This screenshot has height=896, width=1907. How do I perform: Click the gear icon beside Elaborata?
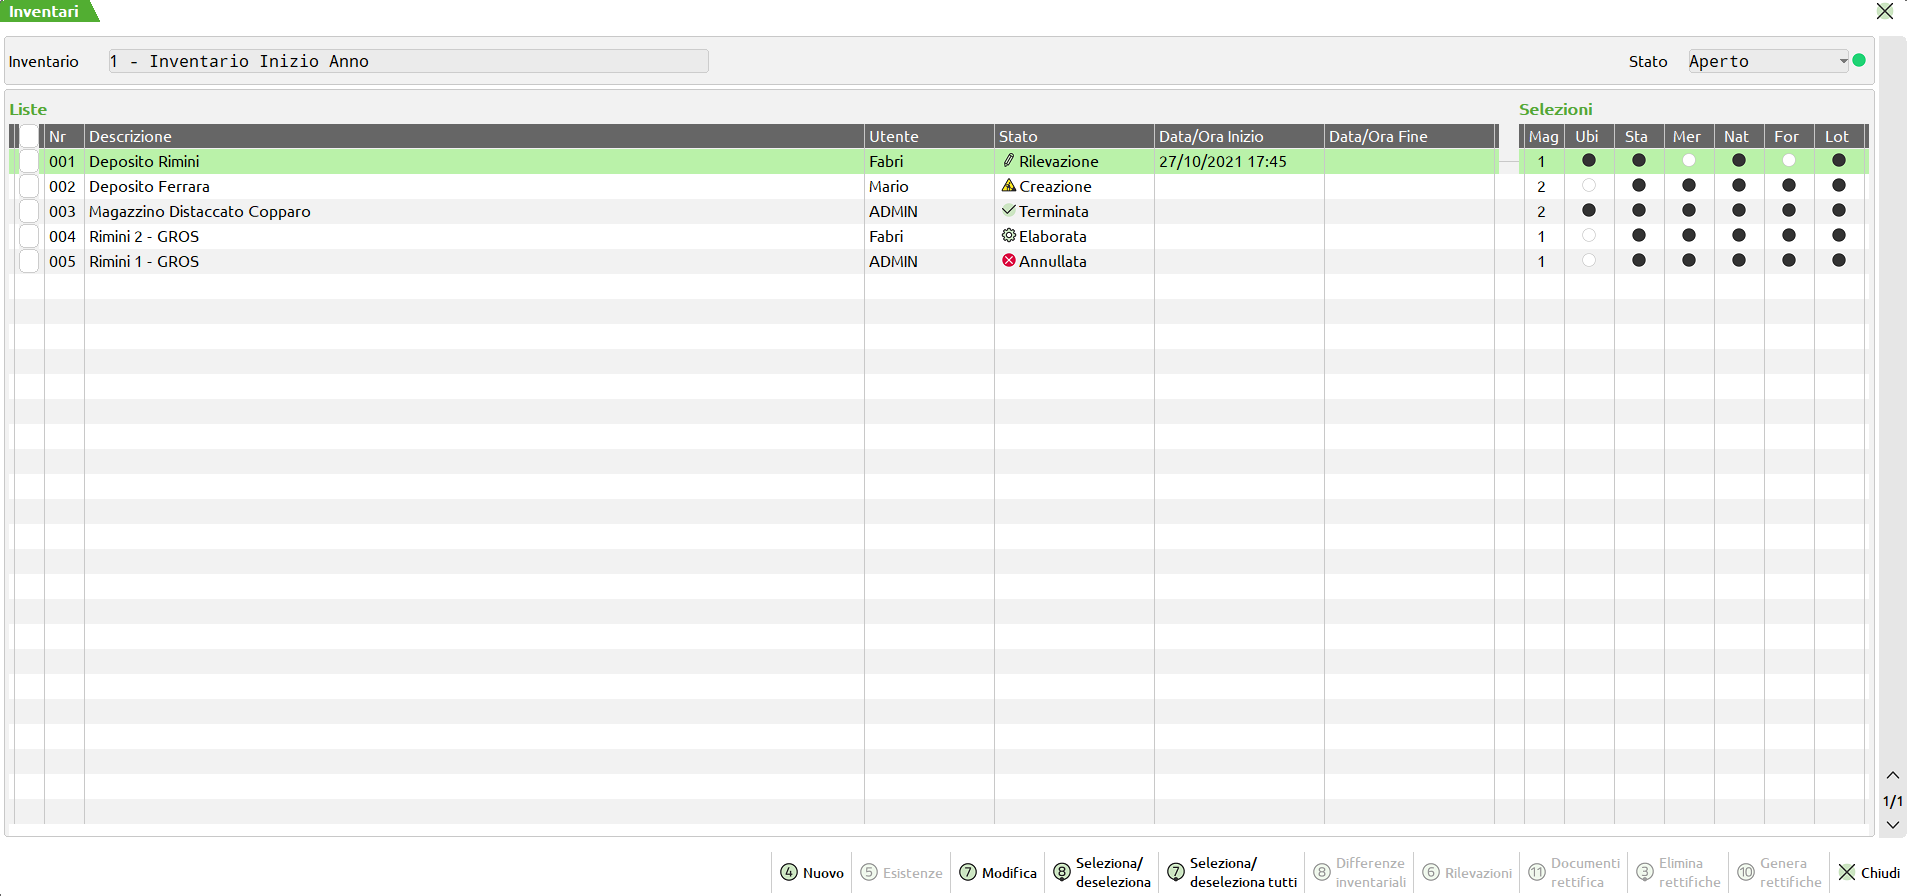[1009, 236]
